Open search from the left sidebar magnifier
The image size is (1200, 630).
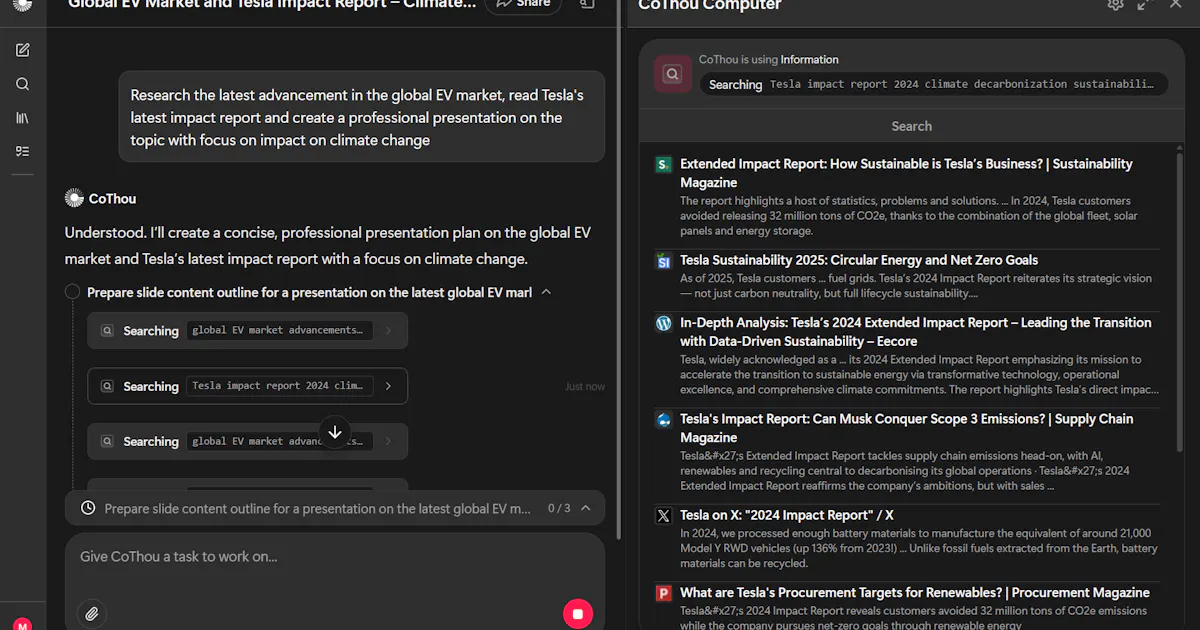pyautogui.click(x=23, y=84)
